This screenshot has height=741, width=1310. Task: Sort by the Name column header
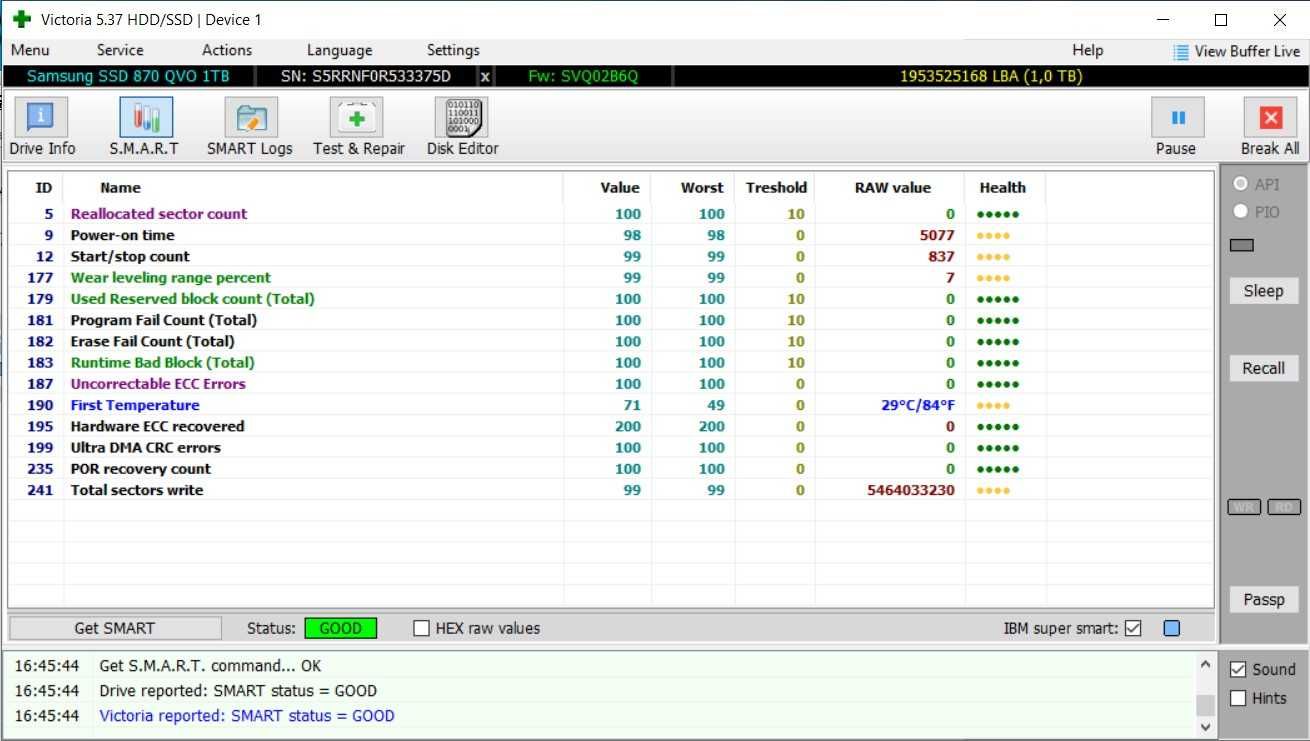point(120,188)
